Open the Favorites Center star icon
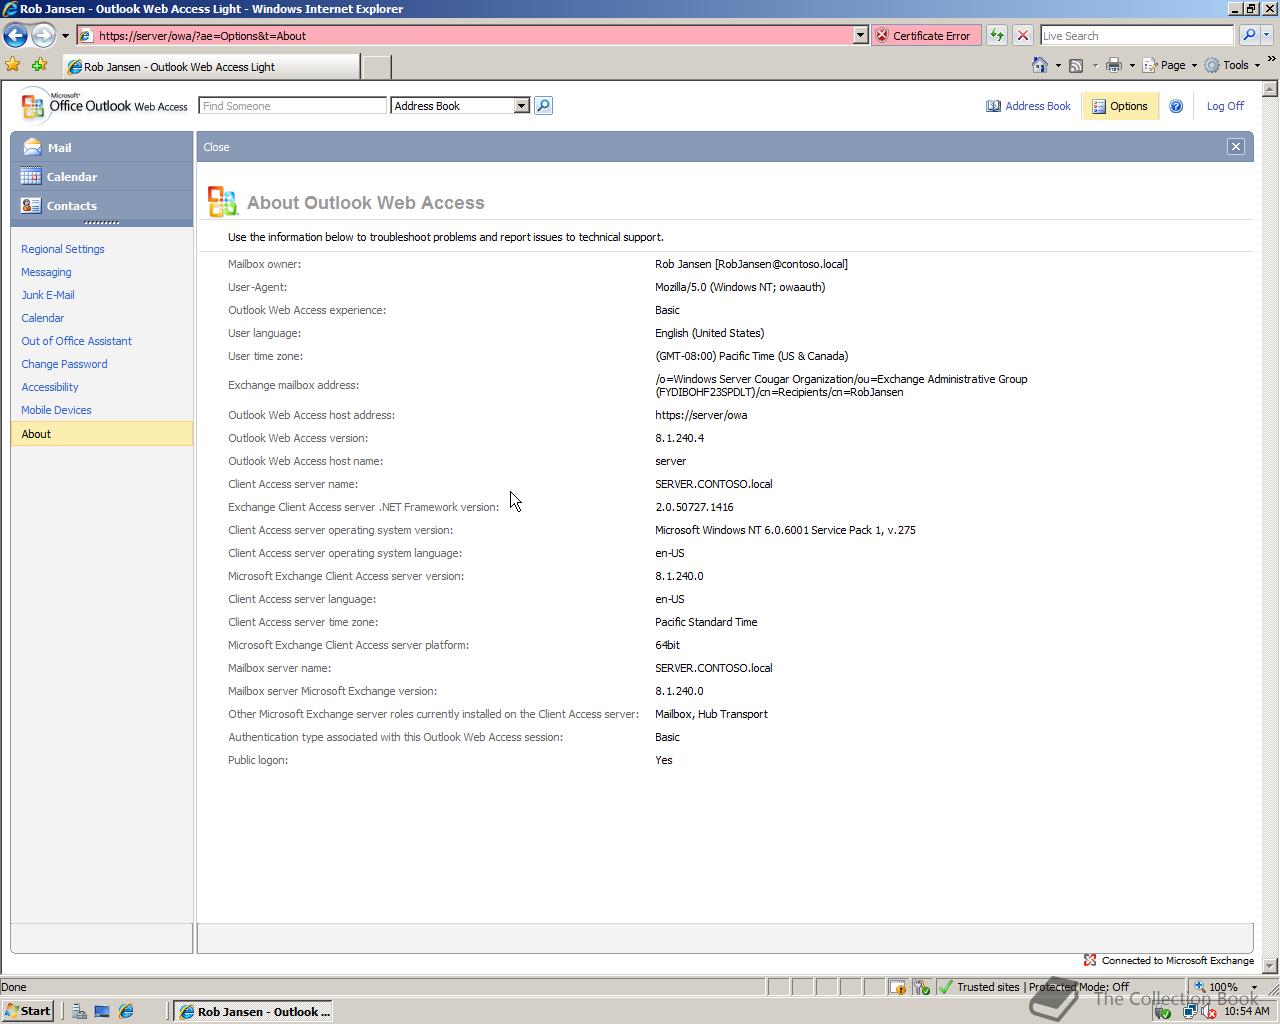 [x=13, y=65]
